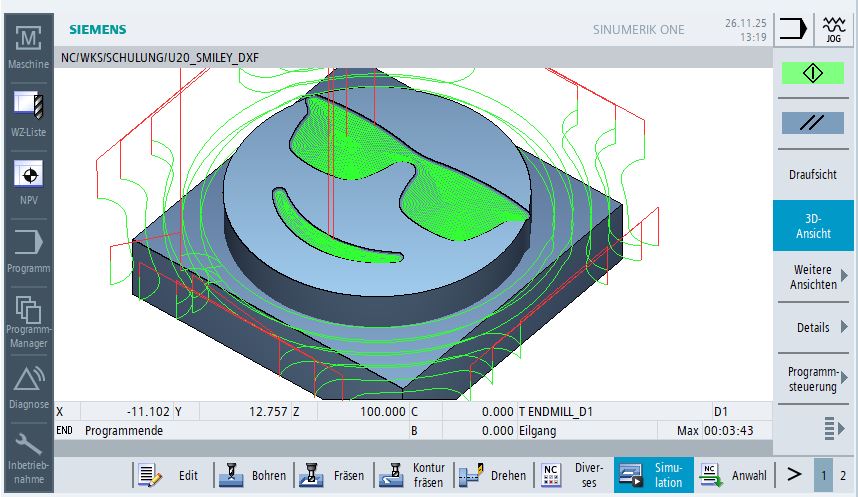Open the Fräsen milling menu
Viewport: 858px width, 497px height.
[333, 476]
